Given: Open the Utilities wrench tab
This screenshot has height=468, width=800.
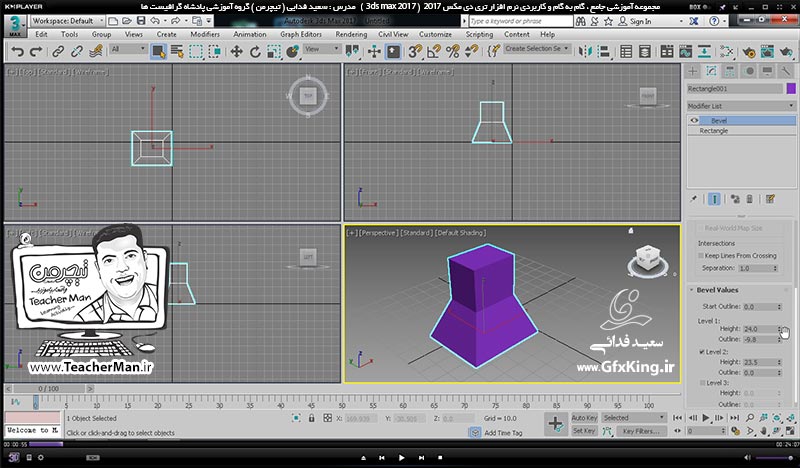Looking at the screenshot, I should (786, 71).
